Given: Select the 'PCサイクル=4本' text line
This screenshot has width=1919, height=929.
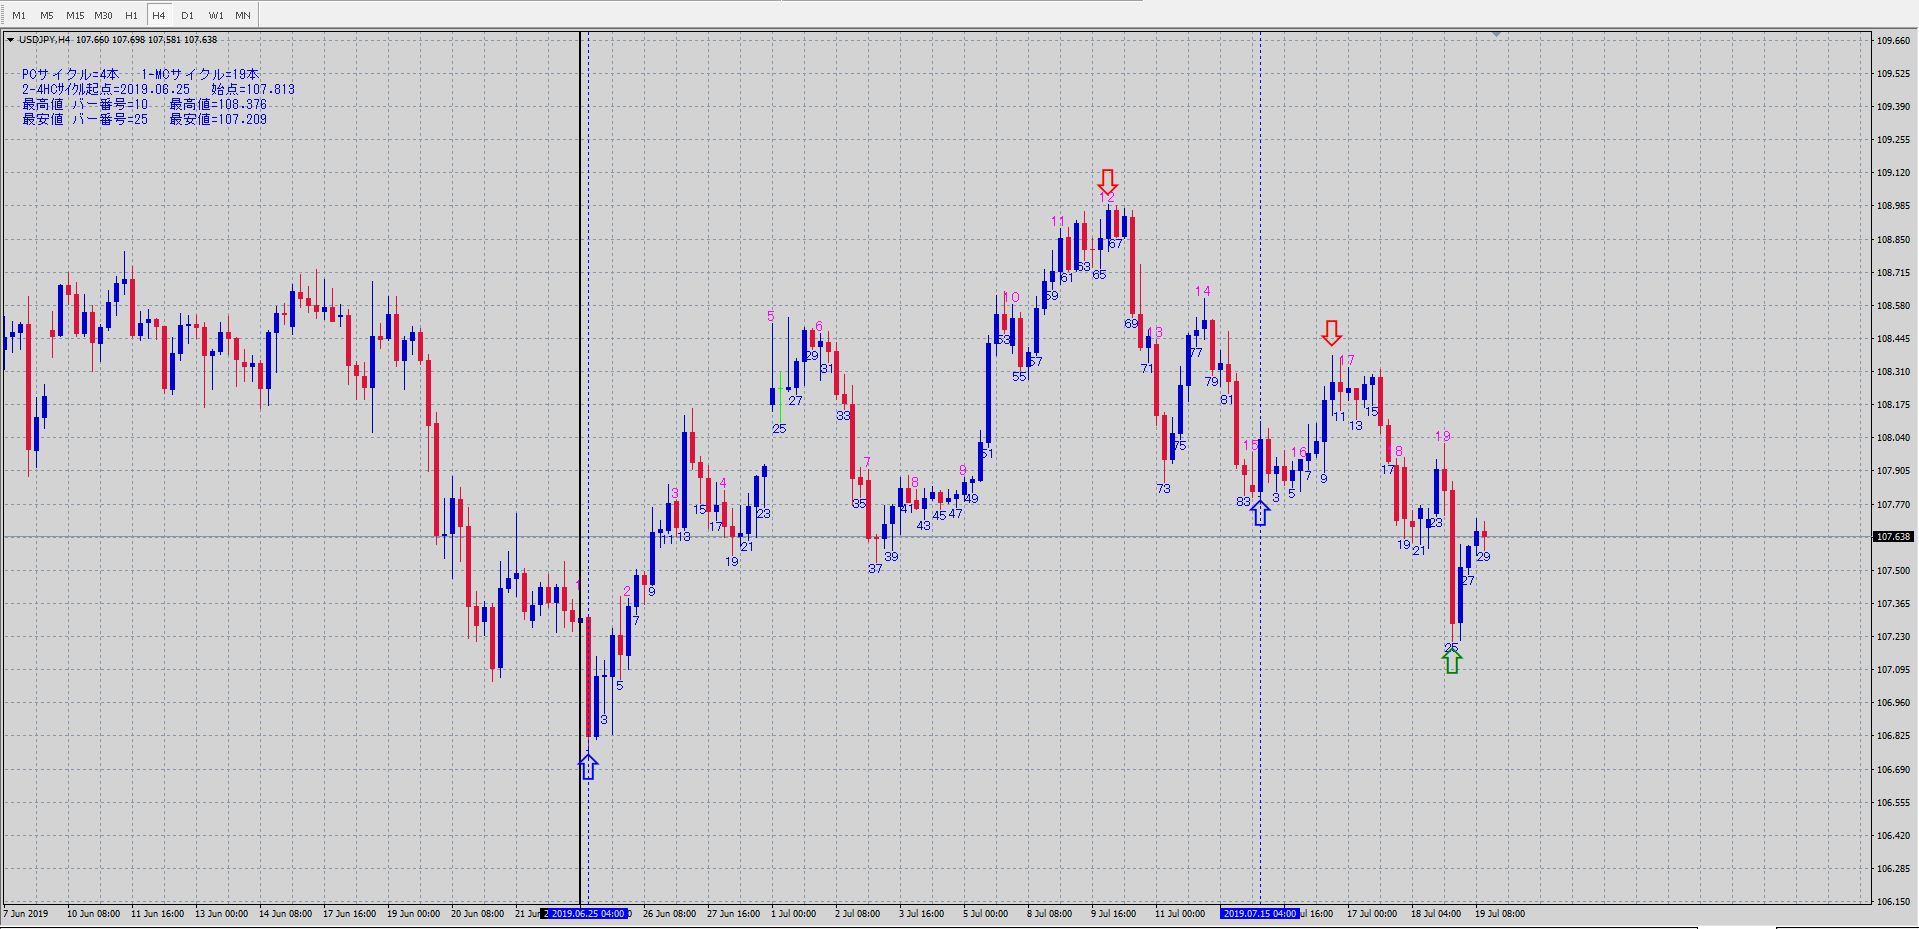Looking at the screenshot, I should pyautogui.click(x=70, y=75).
